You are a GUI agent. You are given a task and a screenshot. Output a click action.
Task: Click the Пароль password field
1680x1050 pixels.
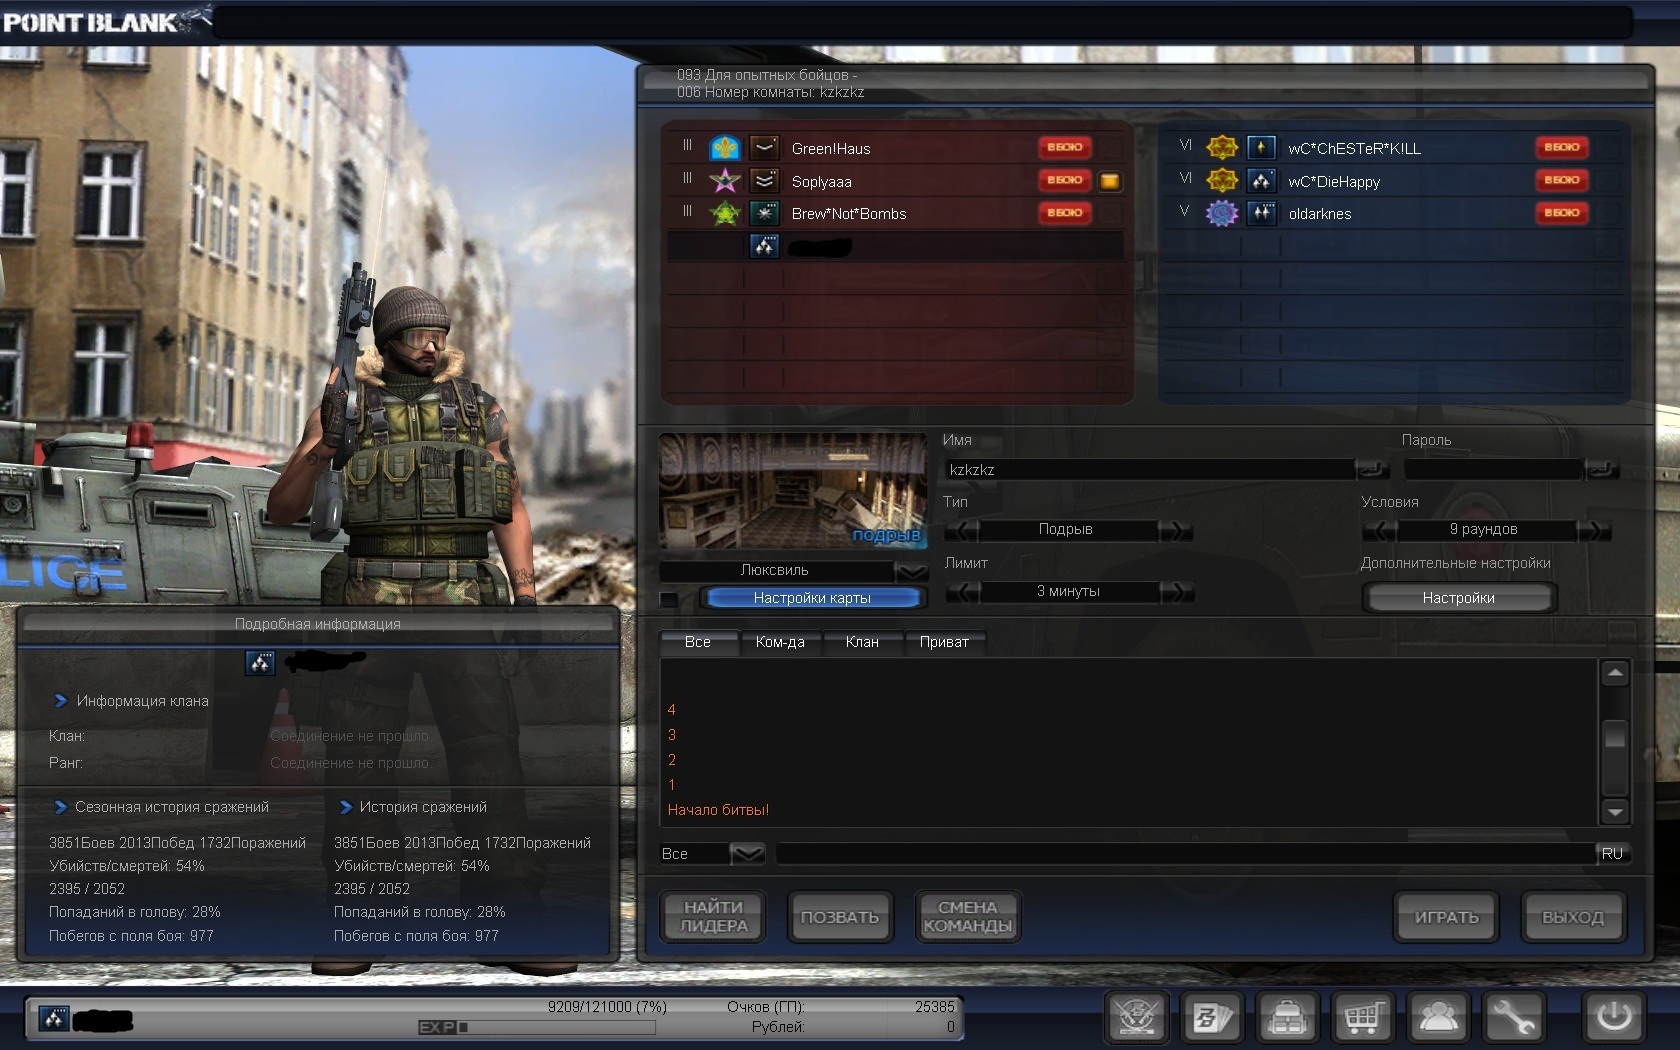click(x=1494, y=469)
